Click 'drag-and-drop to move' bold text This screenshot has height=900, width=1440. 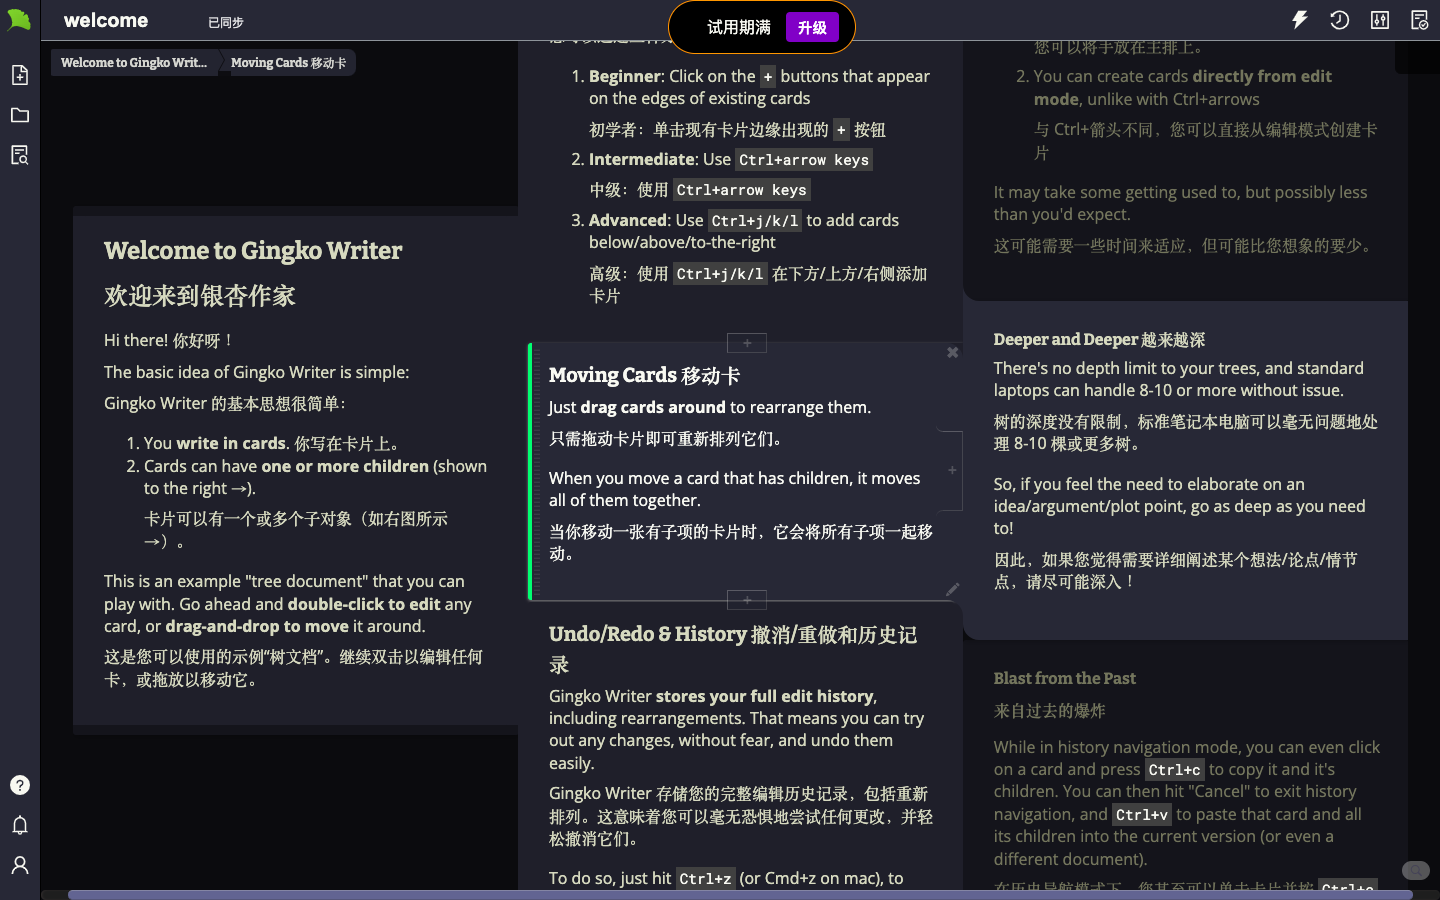pyautogui.click(x=257, y=626)
